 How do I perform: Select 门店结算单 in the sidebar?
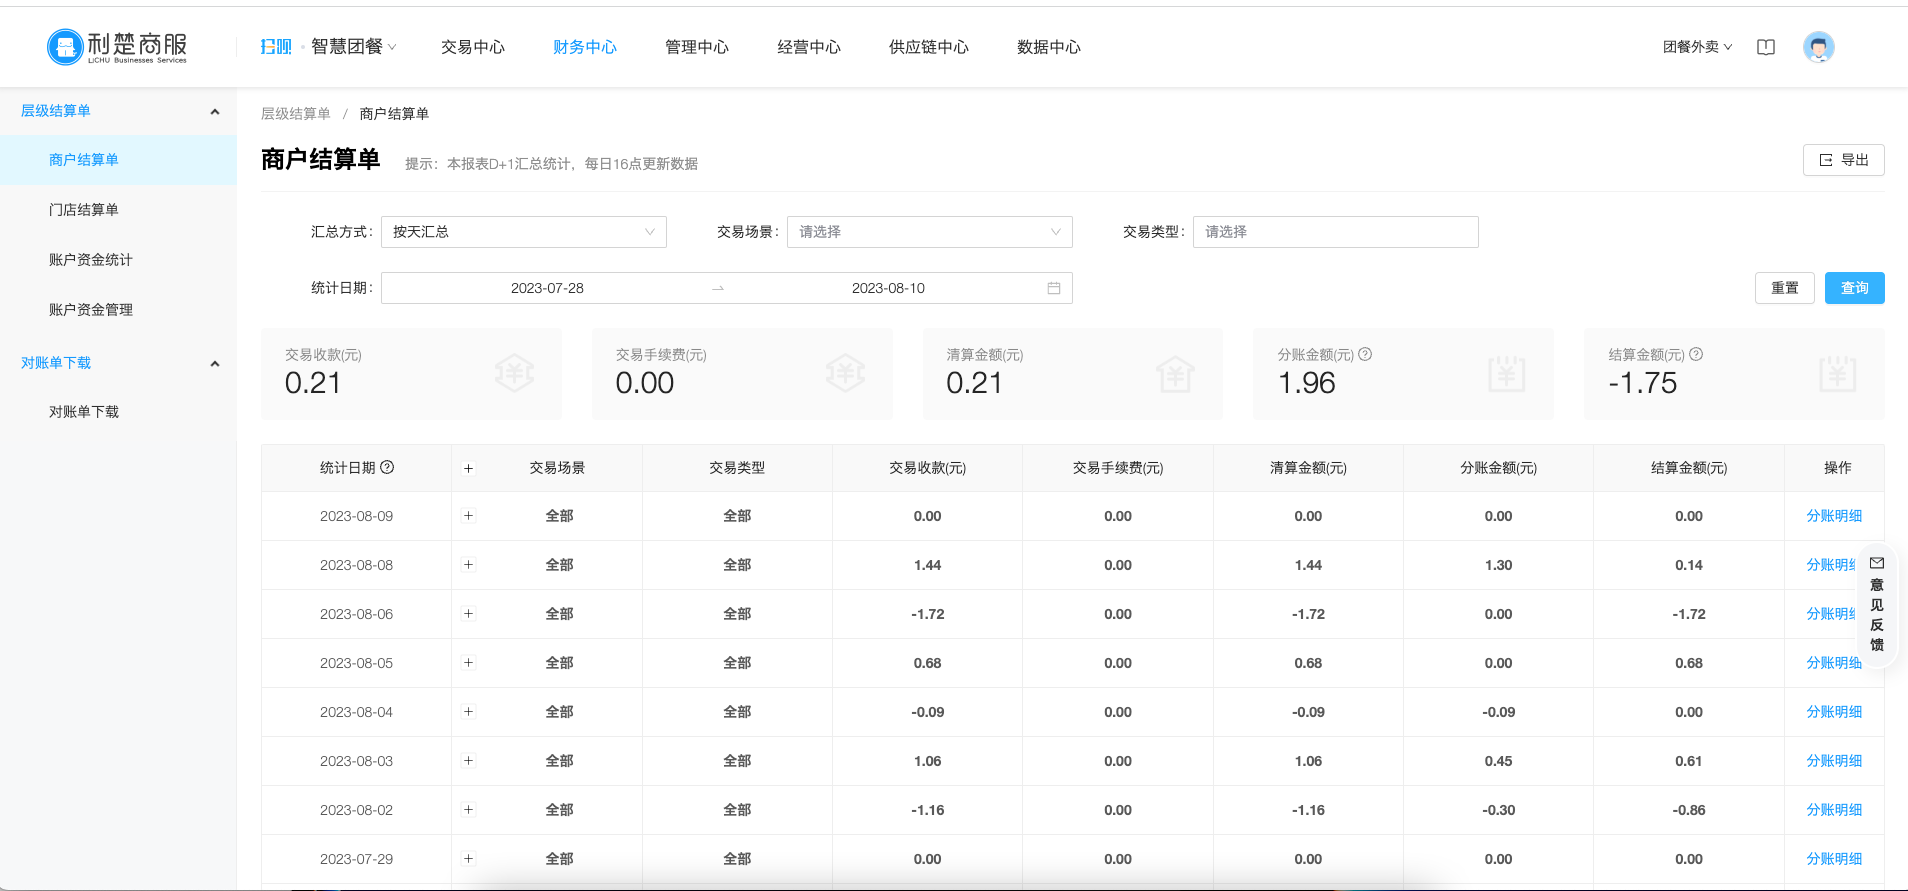[x=118, y=210]
